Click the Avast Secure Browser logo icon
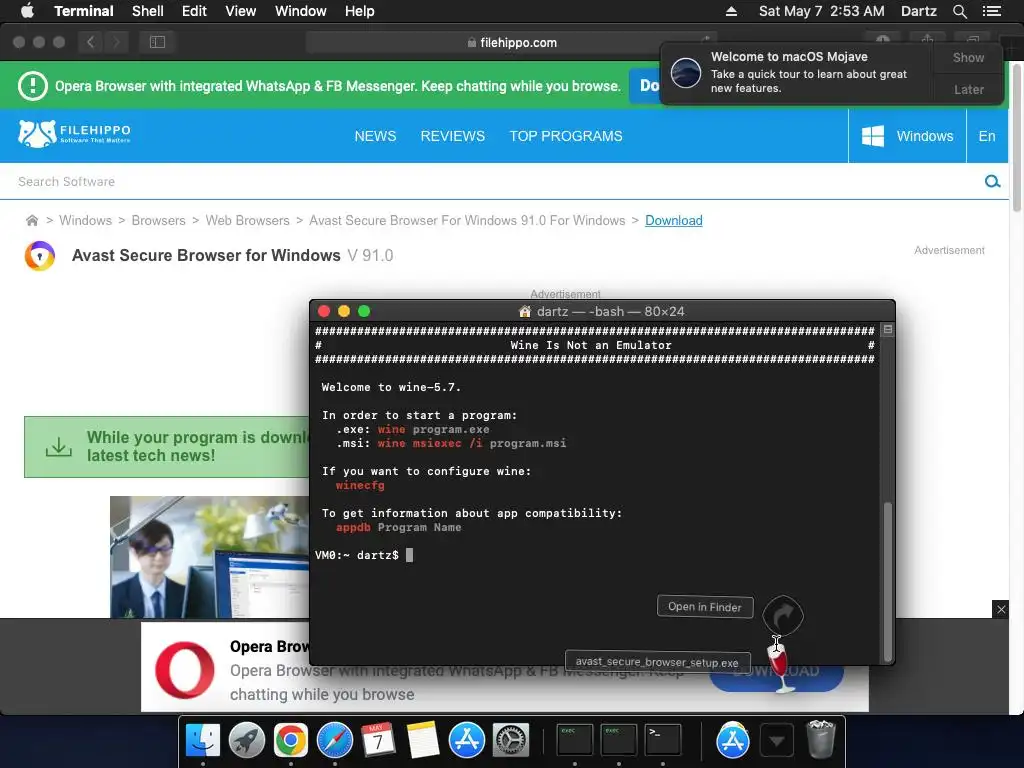Screen dimensions: 1024x768 [40, 255]
